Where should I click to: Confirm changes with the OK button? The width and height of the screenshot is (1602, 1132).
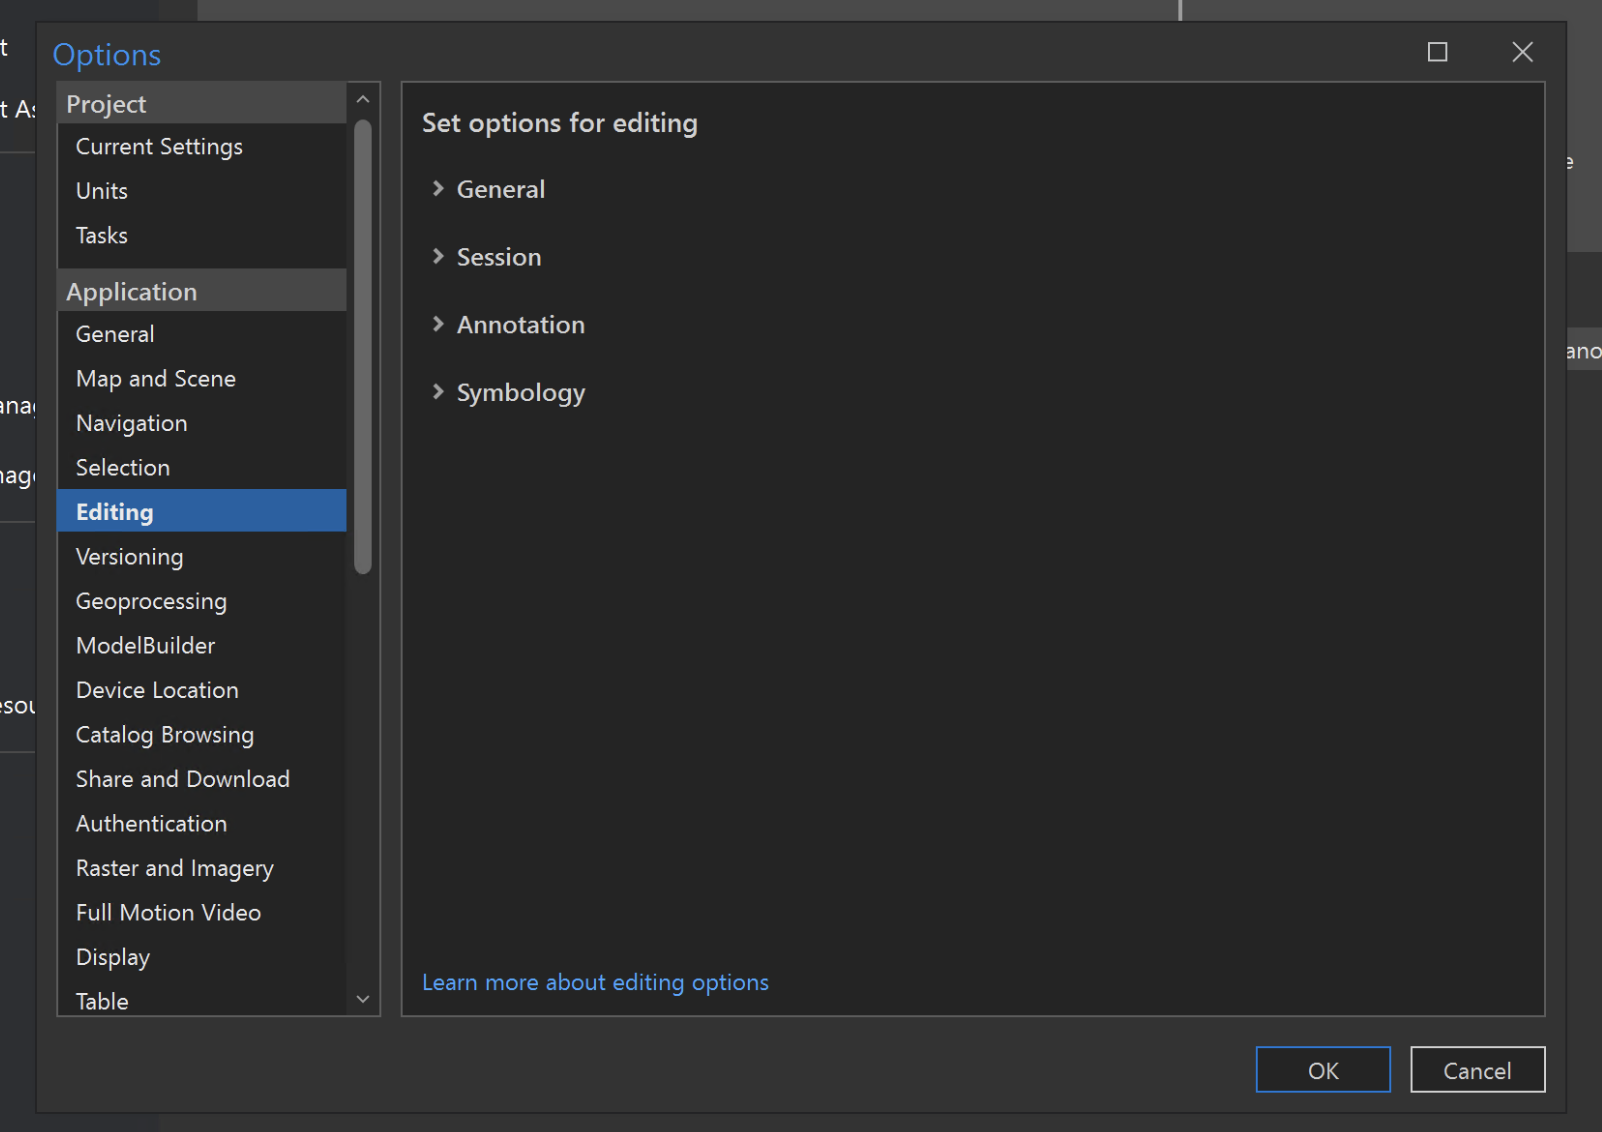(x=1322, y=1069)
